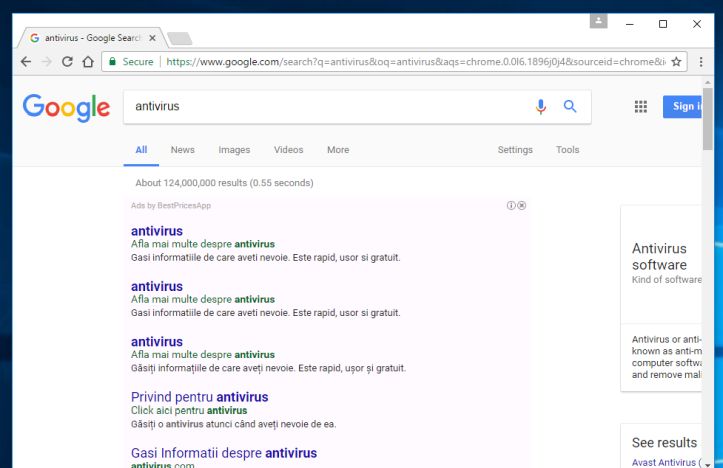Click See results heading in side panel
This screenshot has width=723, height=468.
664,443
